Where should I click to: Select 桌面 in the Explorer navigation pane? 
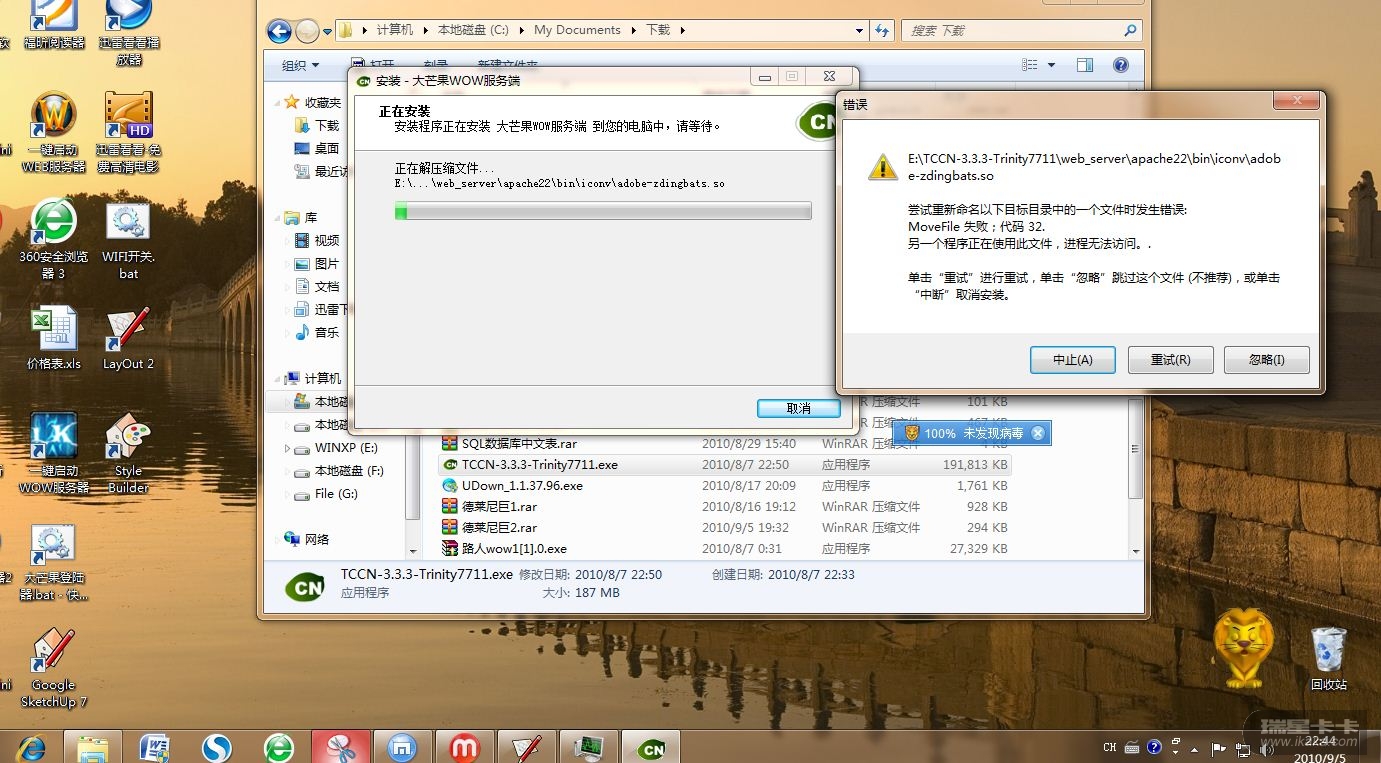[317, 148]
